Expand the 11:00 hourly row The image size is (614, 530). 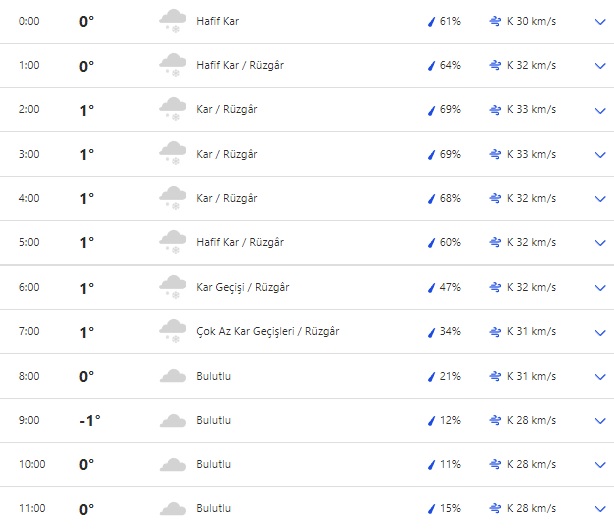(x=600, y=509)
